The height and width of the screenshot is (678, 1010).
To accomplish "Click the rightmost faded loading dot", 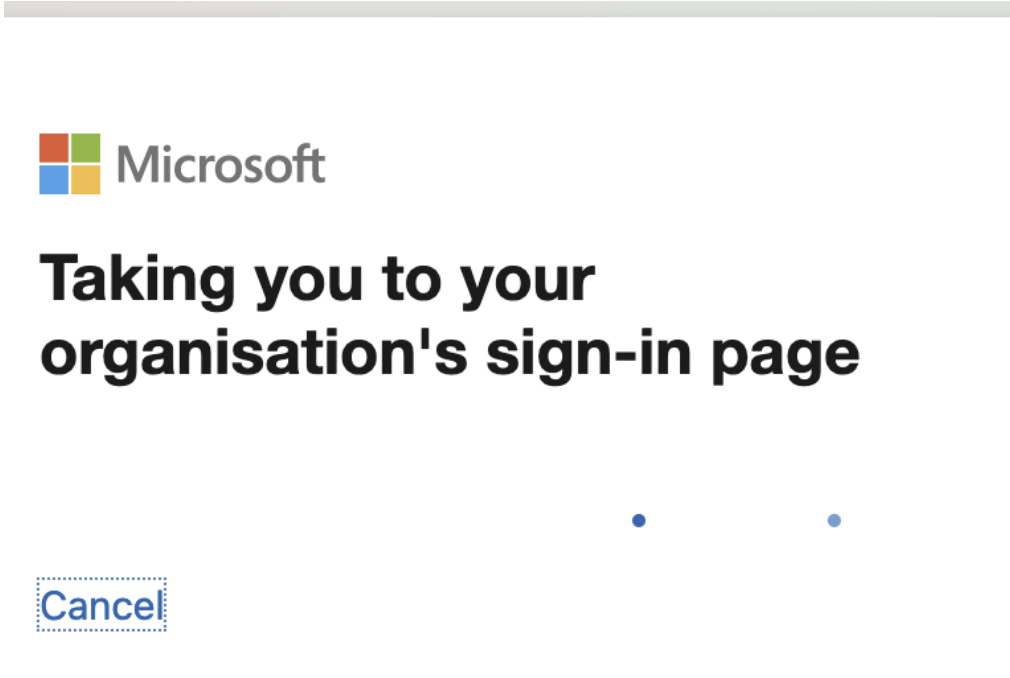I will [833, 520].
